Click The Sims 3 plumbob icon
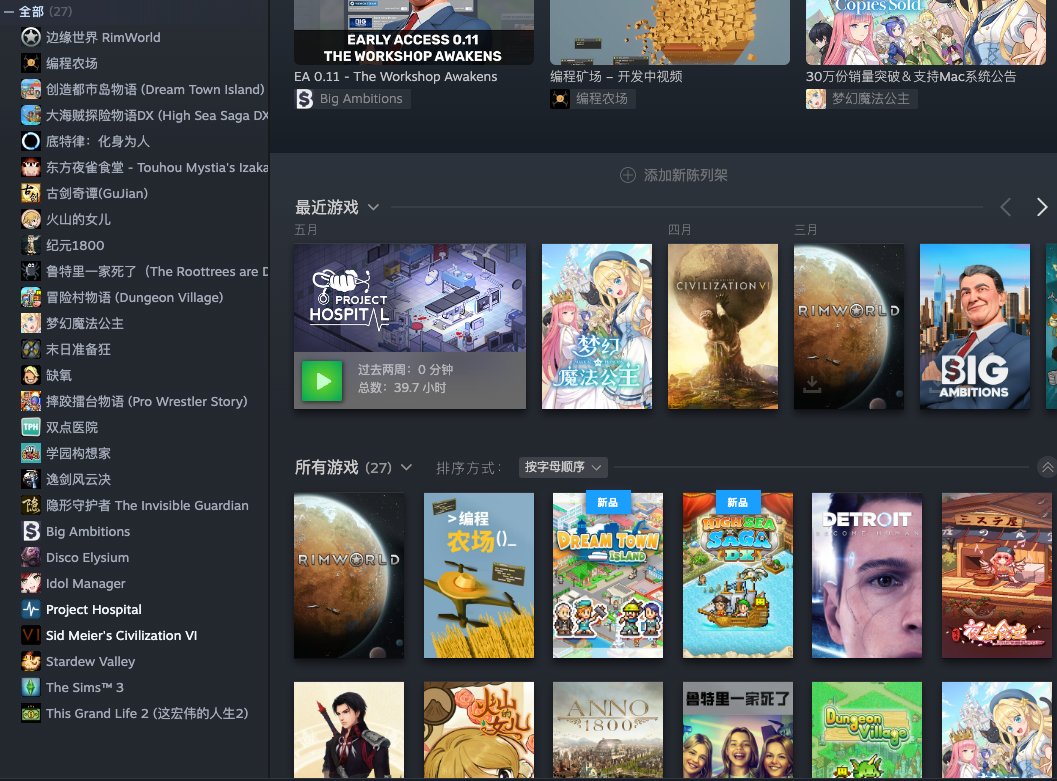The height and width of the screenshot is (781, 1057). [x=30, y=687]
